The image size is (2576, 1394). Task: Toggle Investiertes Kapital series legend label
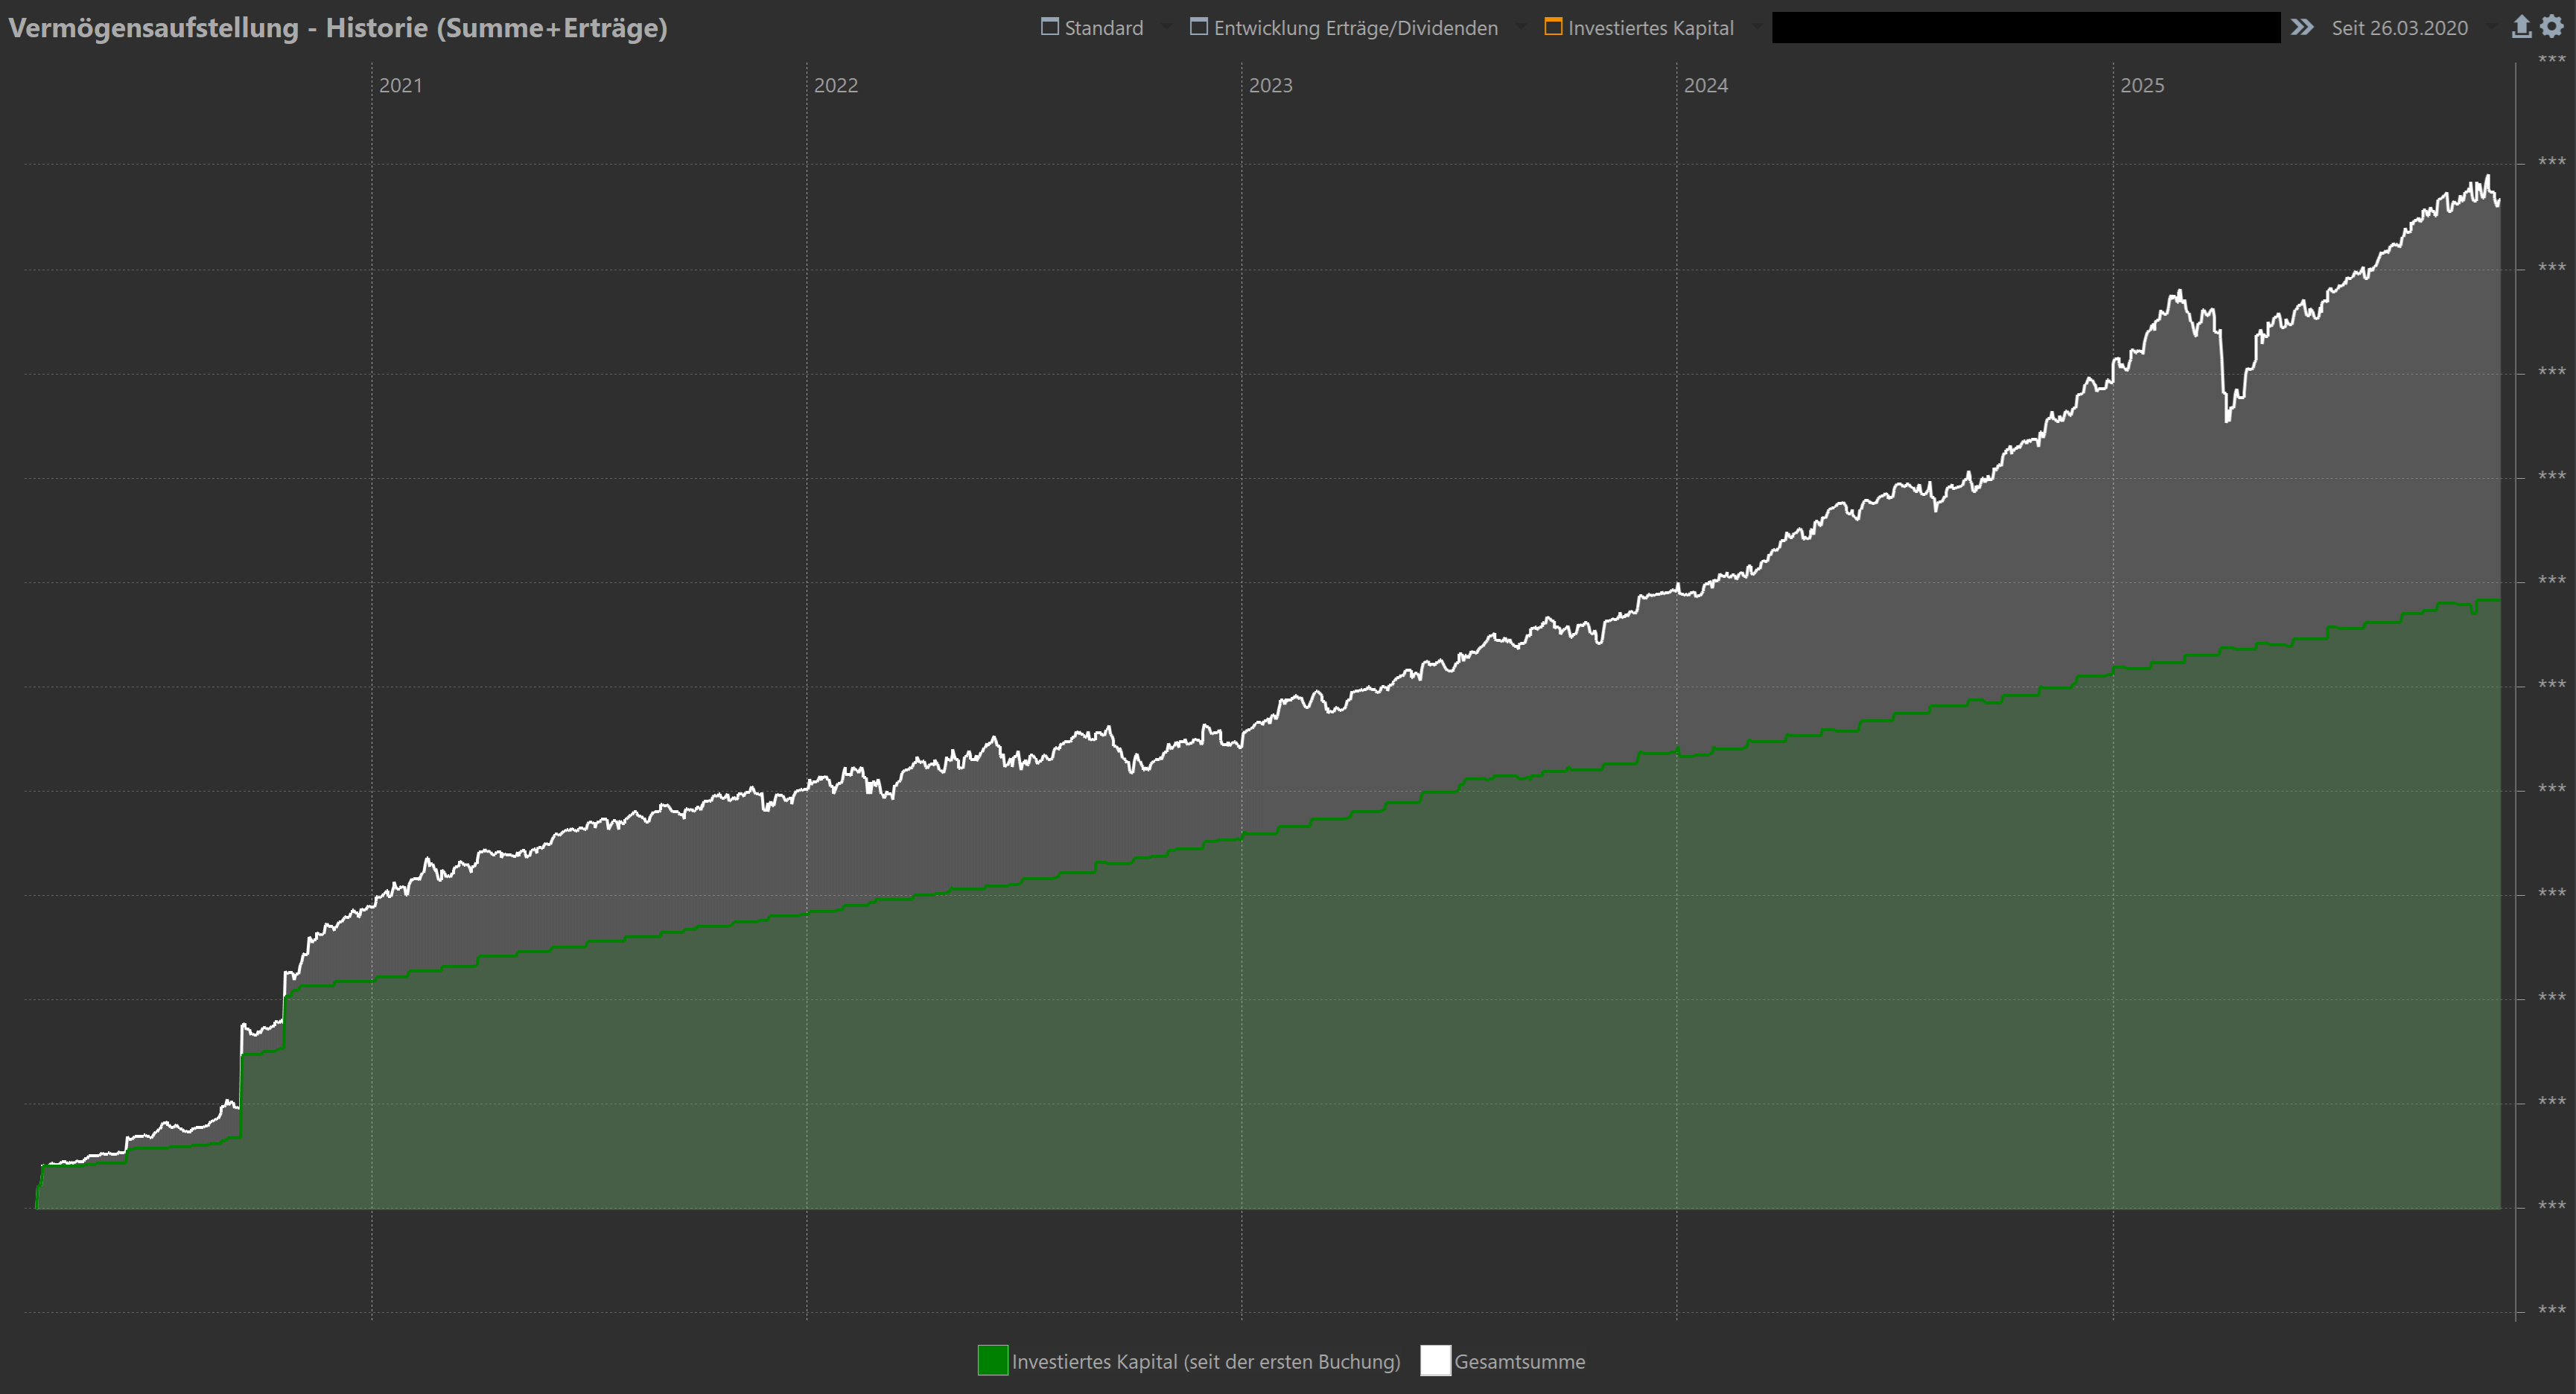1205,1361
